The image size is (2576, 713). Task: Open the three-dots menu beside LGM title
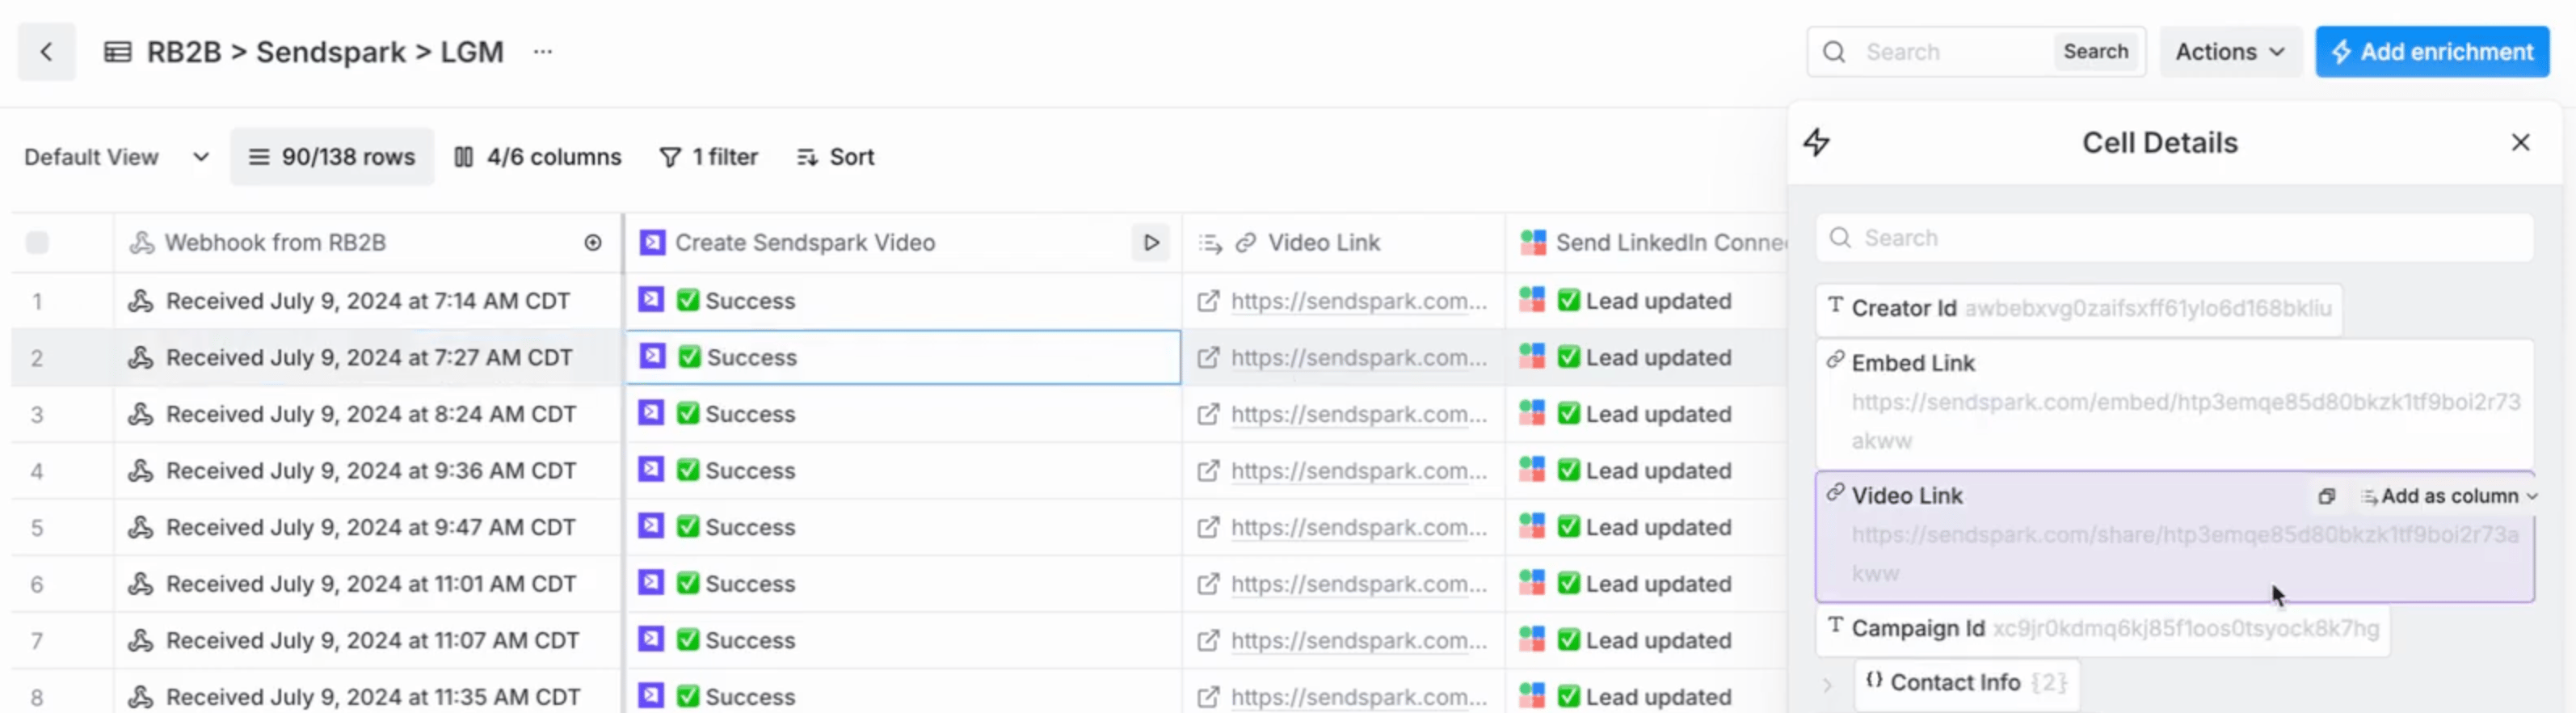(x=543, y=52)
